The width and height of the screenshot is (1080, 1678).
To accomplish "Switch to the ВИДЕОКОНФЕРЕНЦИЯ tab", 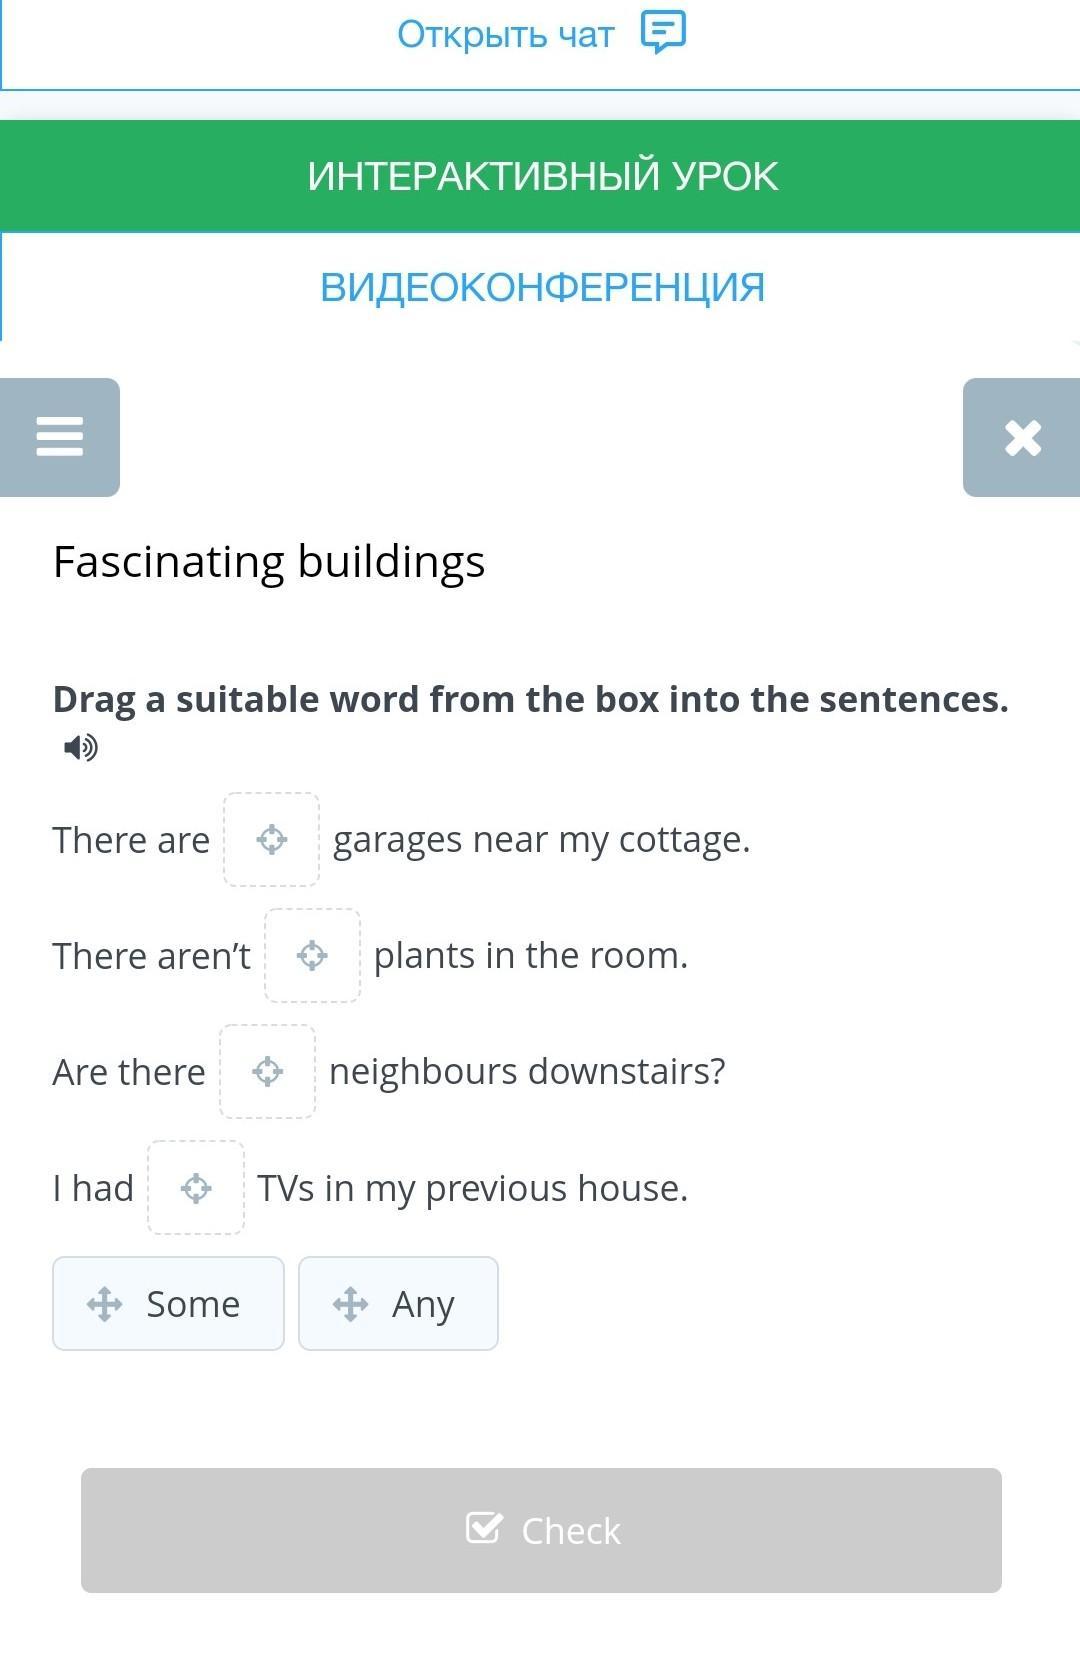I will tap(541, 287).
